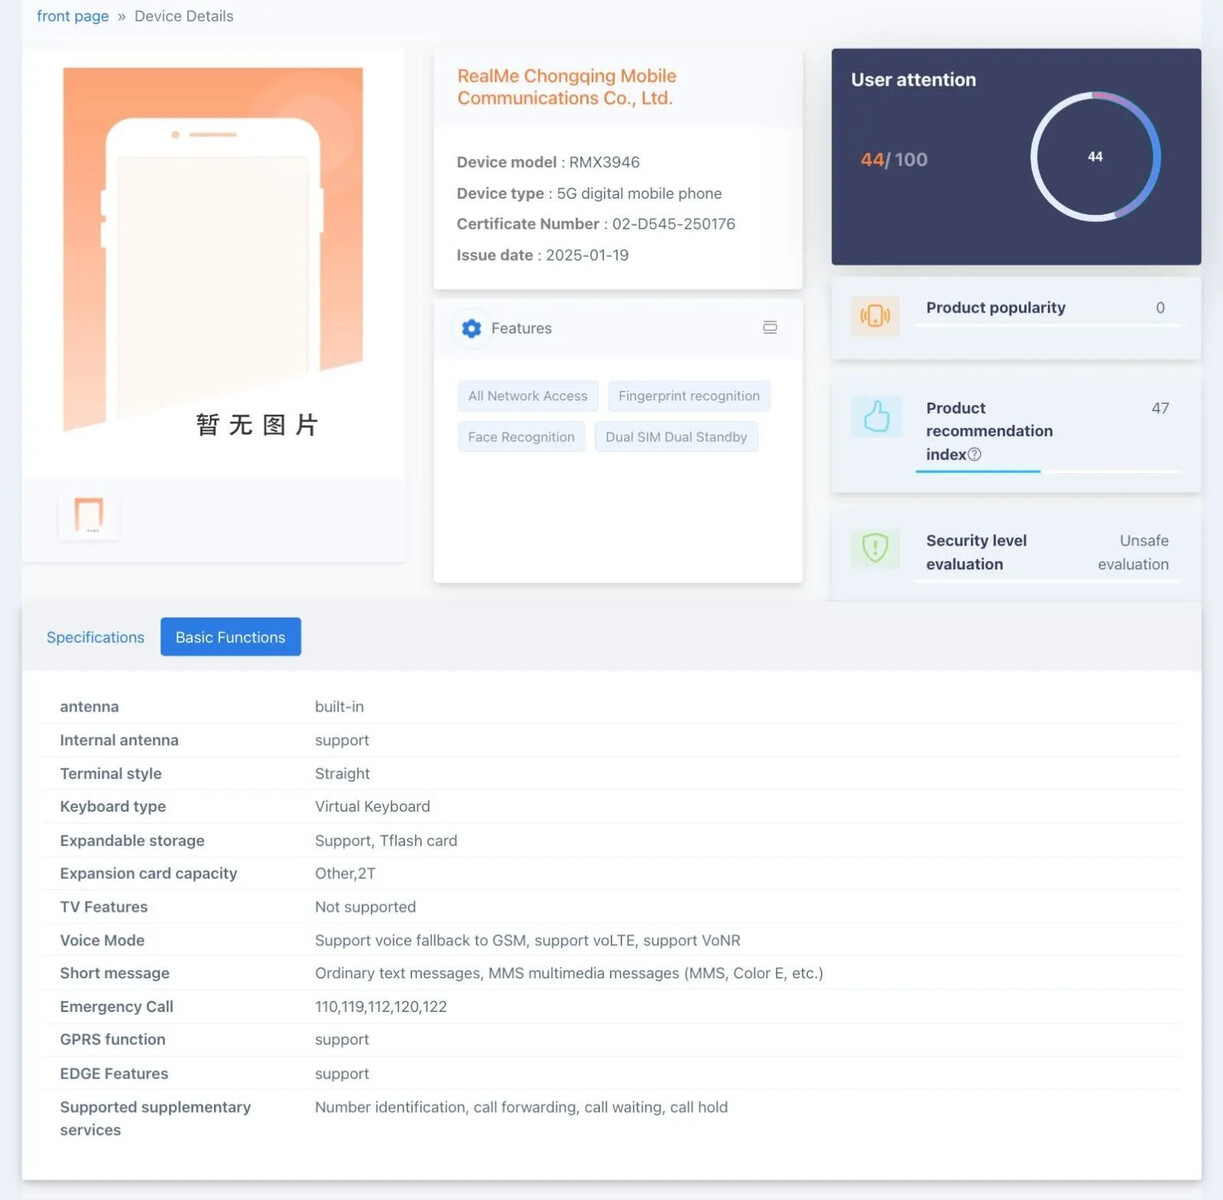The image size is (1223, 1200).
Task: Click the Short message row value text
Action: pos(569,973)
